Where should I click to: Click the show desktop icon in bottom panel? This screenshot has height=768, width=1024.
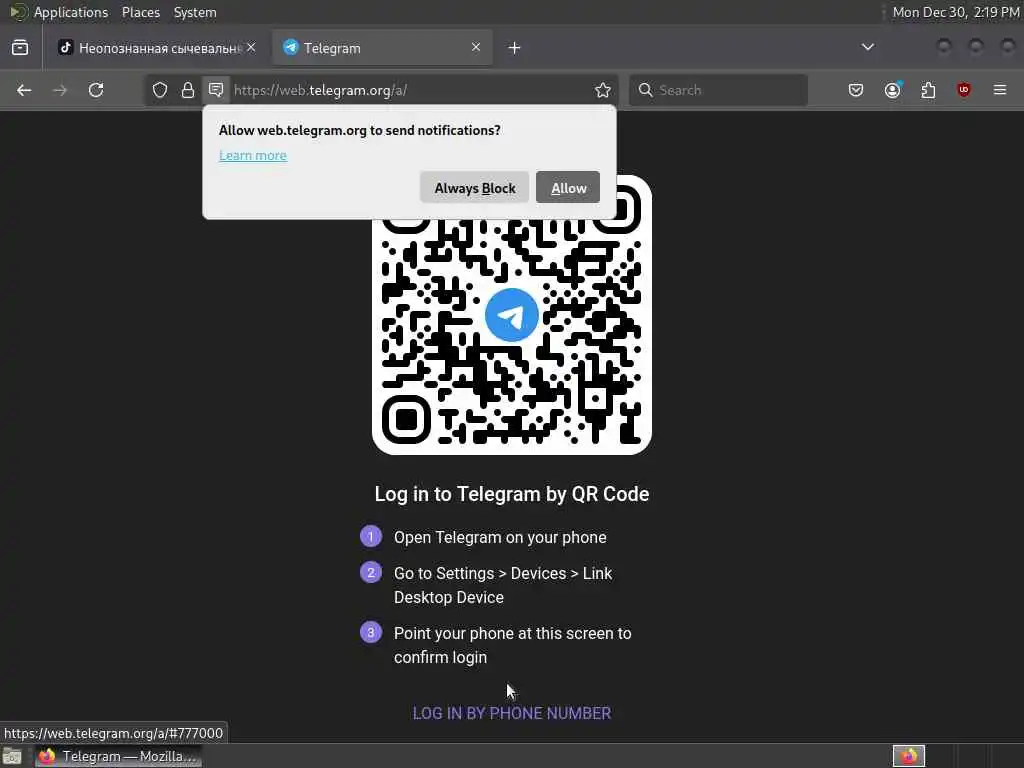click(x=12, y=756)
